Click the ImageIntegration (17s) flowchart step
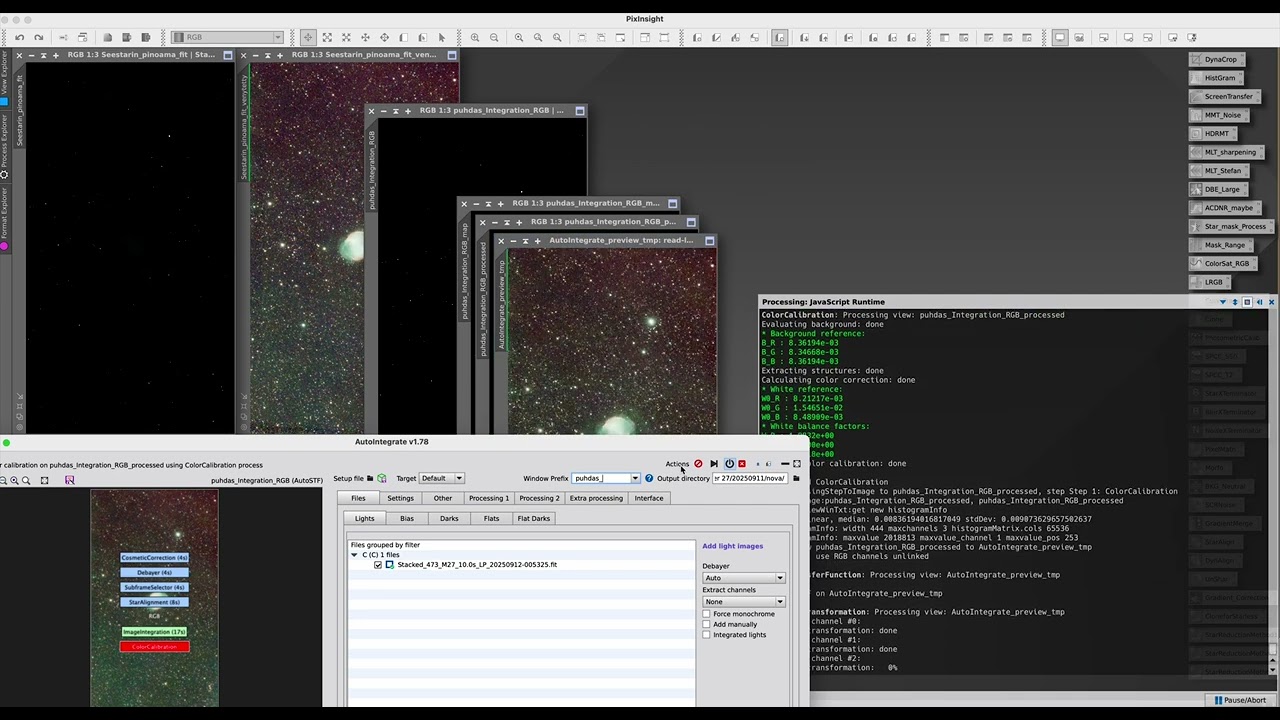 [154, 632]
